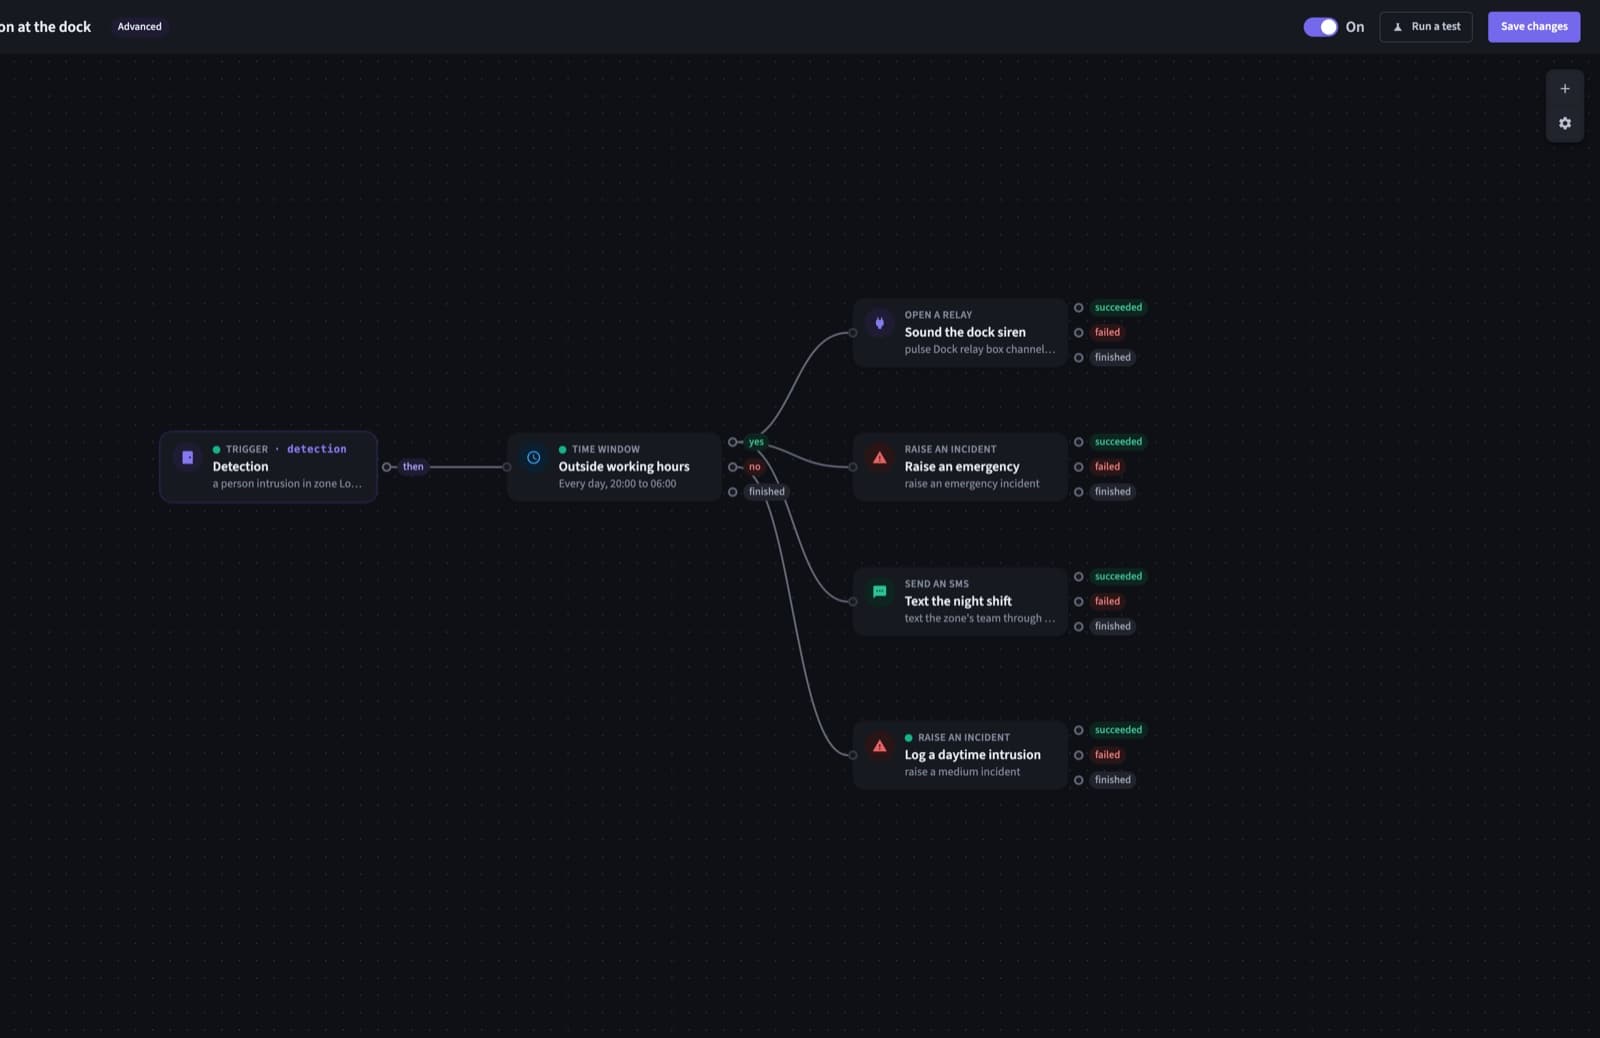Click 'text the zone's team through …' description
The width and height of the screenshot is (1600, 1038).
(x=979, y=619)
